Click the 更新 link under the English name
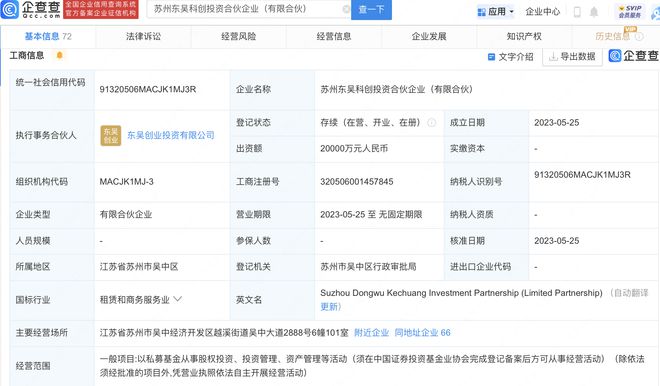Screen dimensions: 660x386 (331, 306)
